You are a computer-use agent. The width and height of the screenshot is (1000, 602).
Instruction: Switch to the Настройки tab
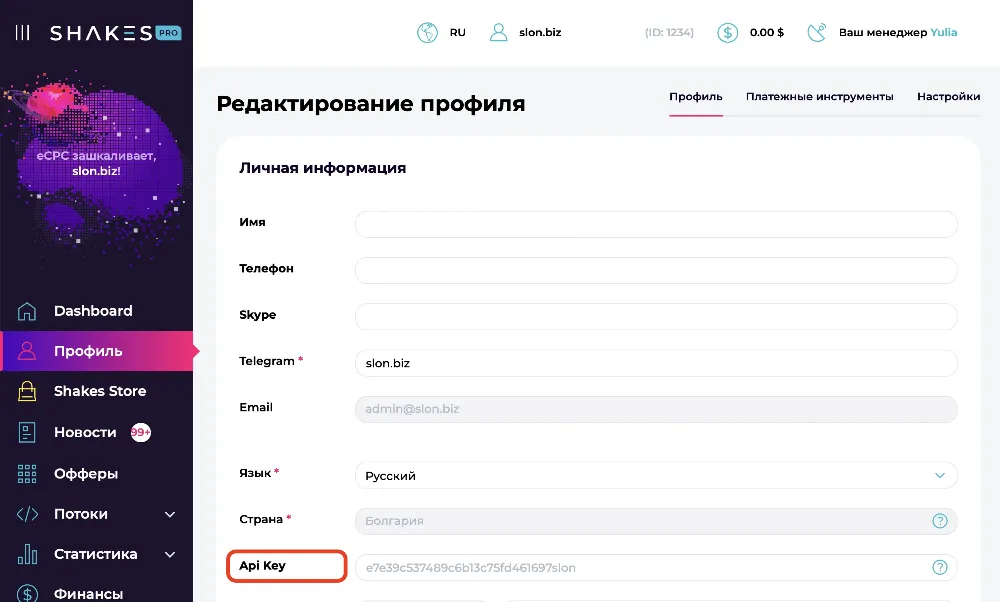tap(948, 97)
